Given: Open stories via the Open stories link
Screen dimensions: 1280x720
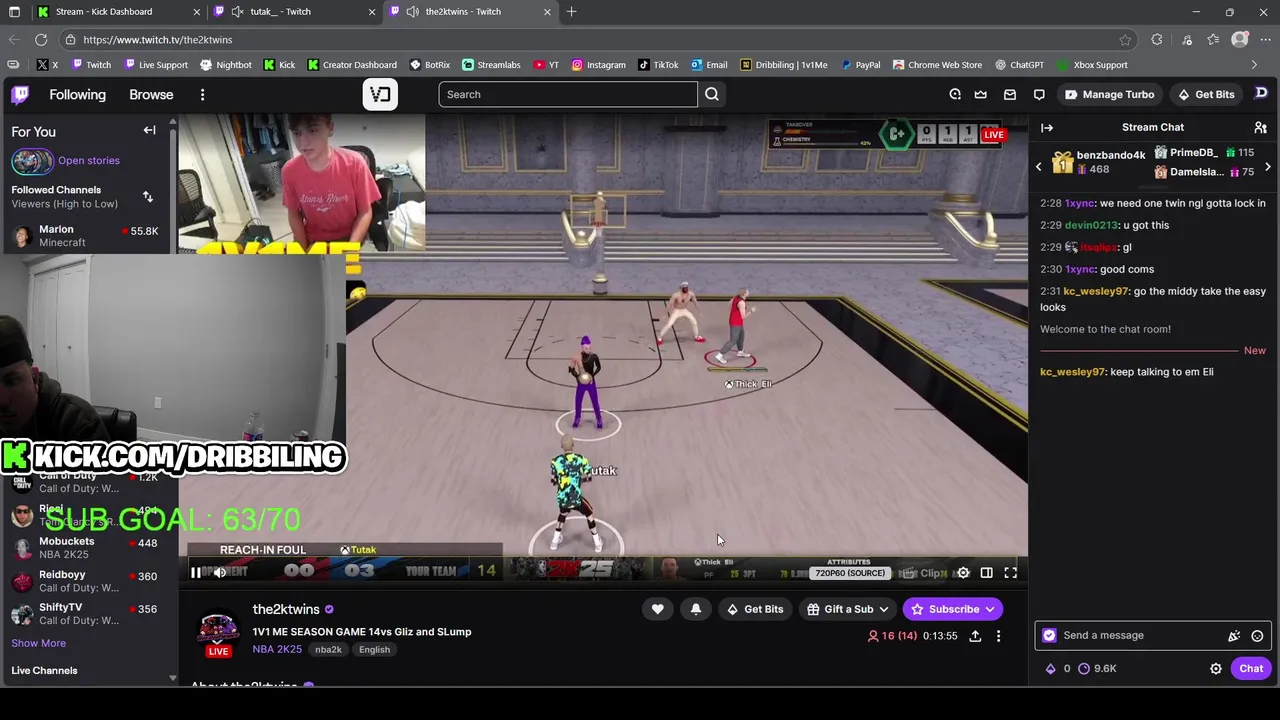Looking at the screenshot, I should [x=88, y=160].
